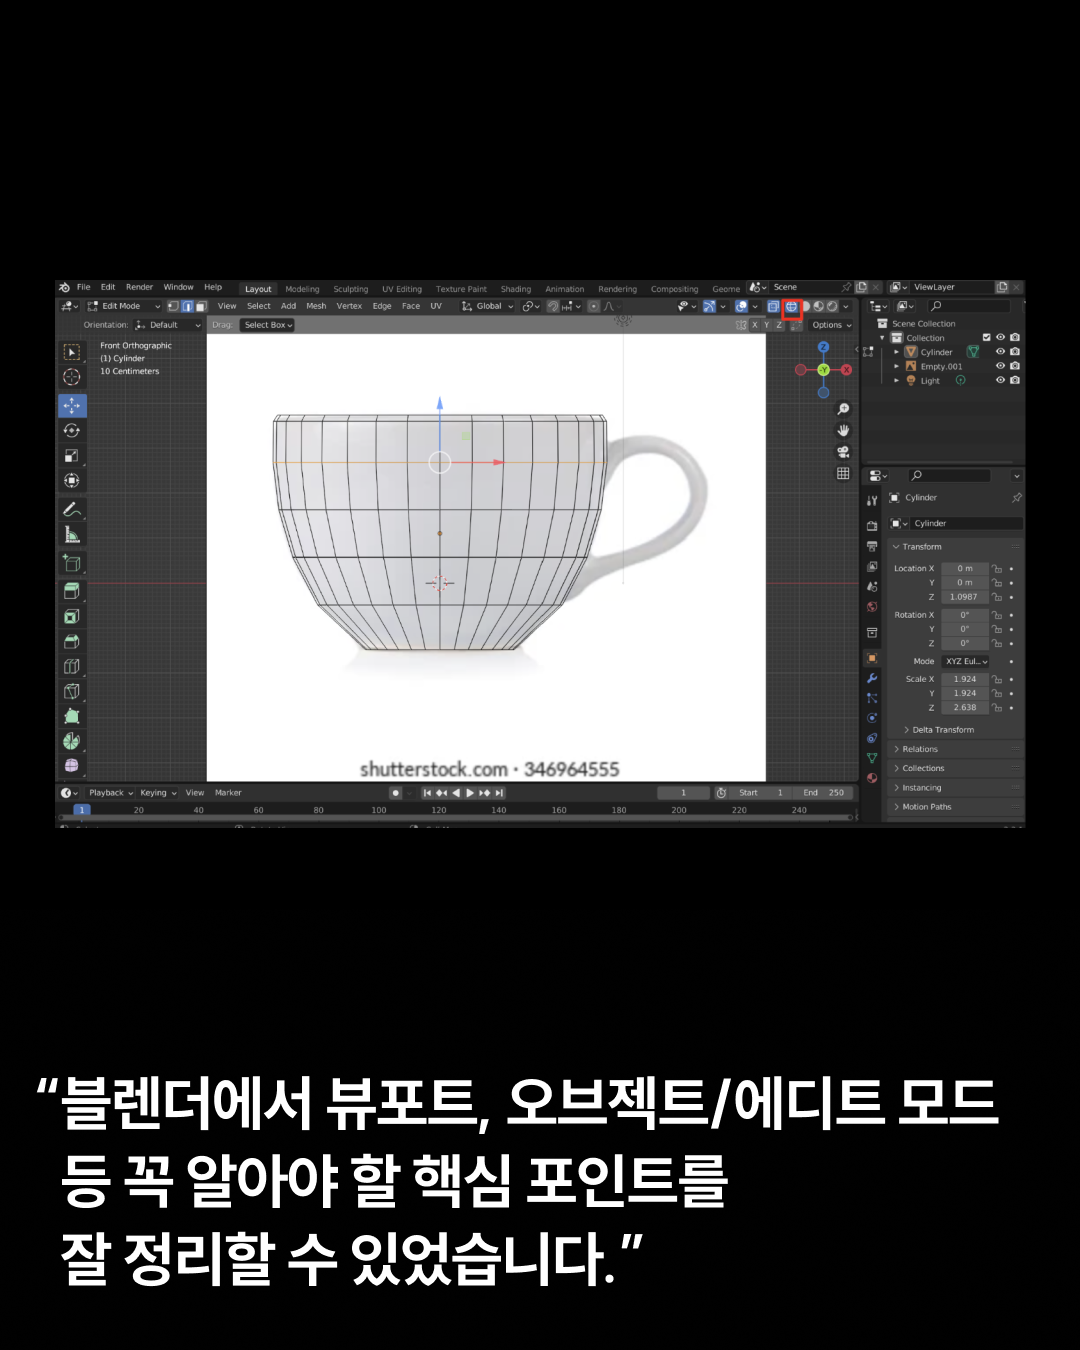Viewport: 1080px width, 1350px height.
Task: Activate the 3D Cursor tool
Action: [x=72, y=377]
